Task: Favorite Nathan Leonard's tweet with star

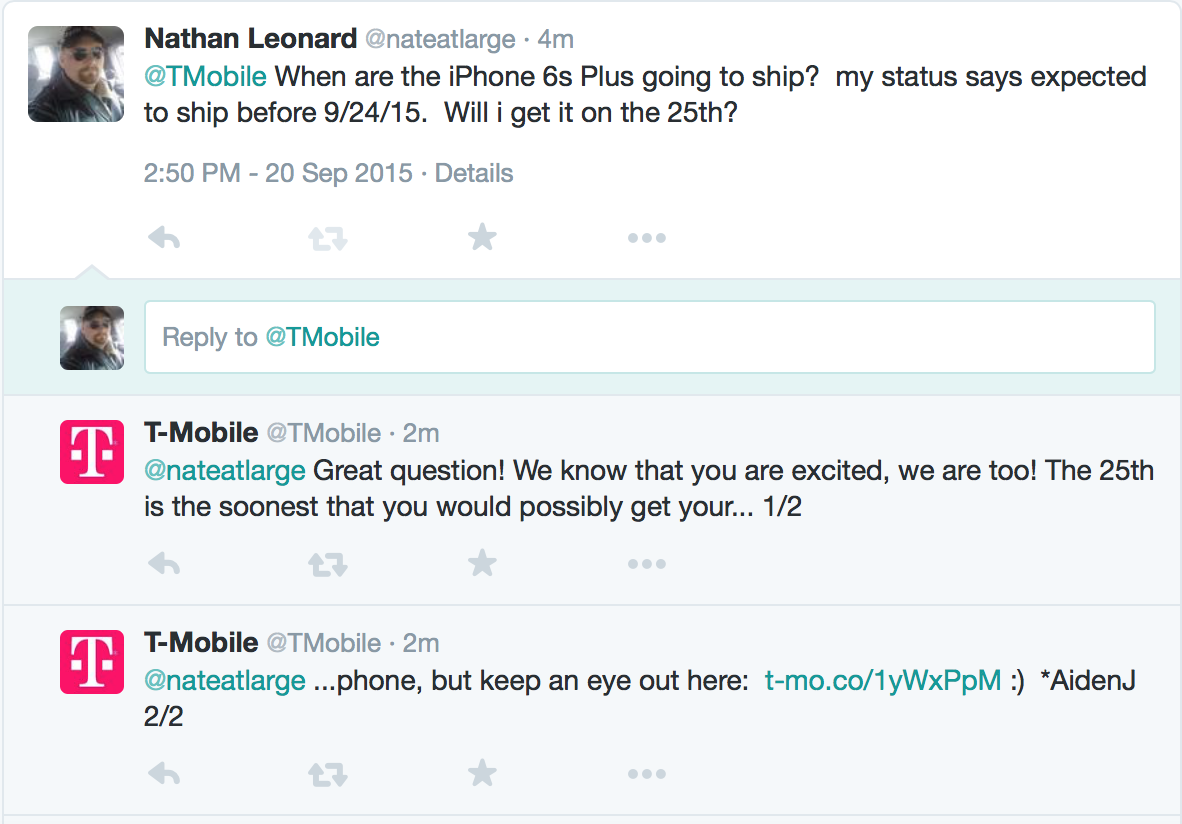Action: tap(482, 237)
